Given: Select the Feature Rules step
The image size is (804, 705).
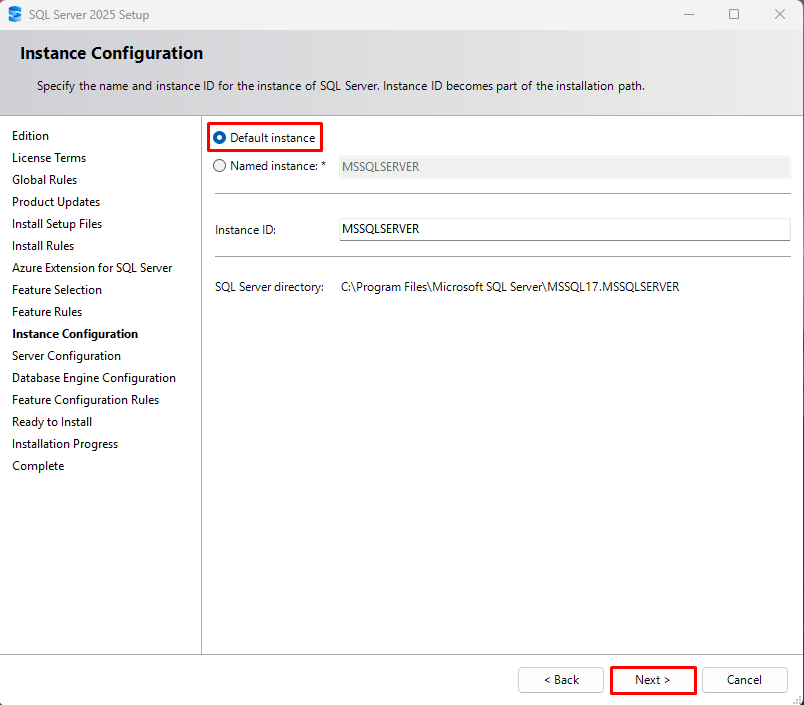Looking at the screenshot, I should click(x=47, y=312).
